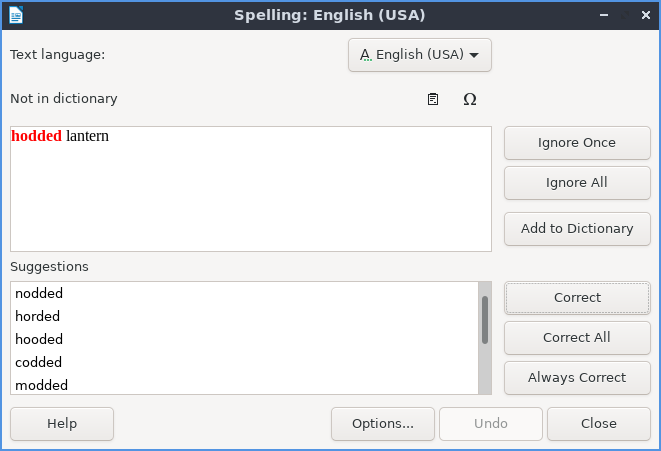Pick the "codded" suggestion
661x451 pixels.
39,362
